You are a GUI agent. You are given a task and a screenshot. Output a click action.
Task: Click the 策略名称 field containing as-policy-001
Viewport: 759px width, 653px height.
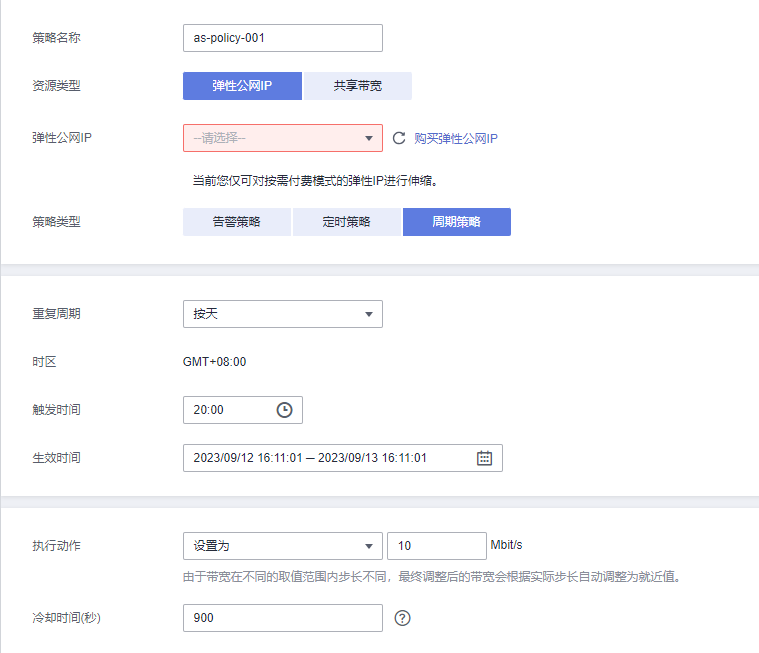coord(282,38)
